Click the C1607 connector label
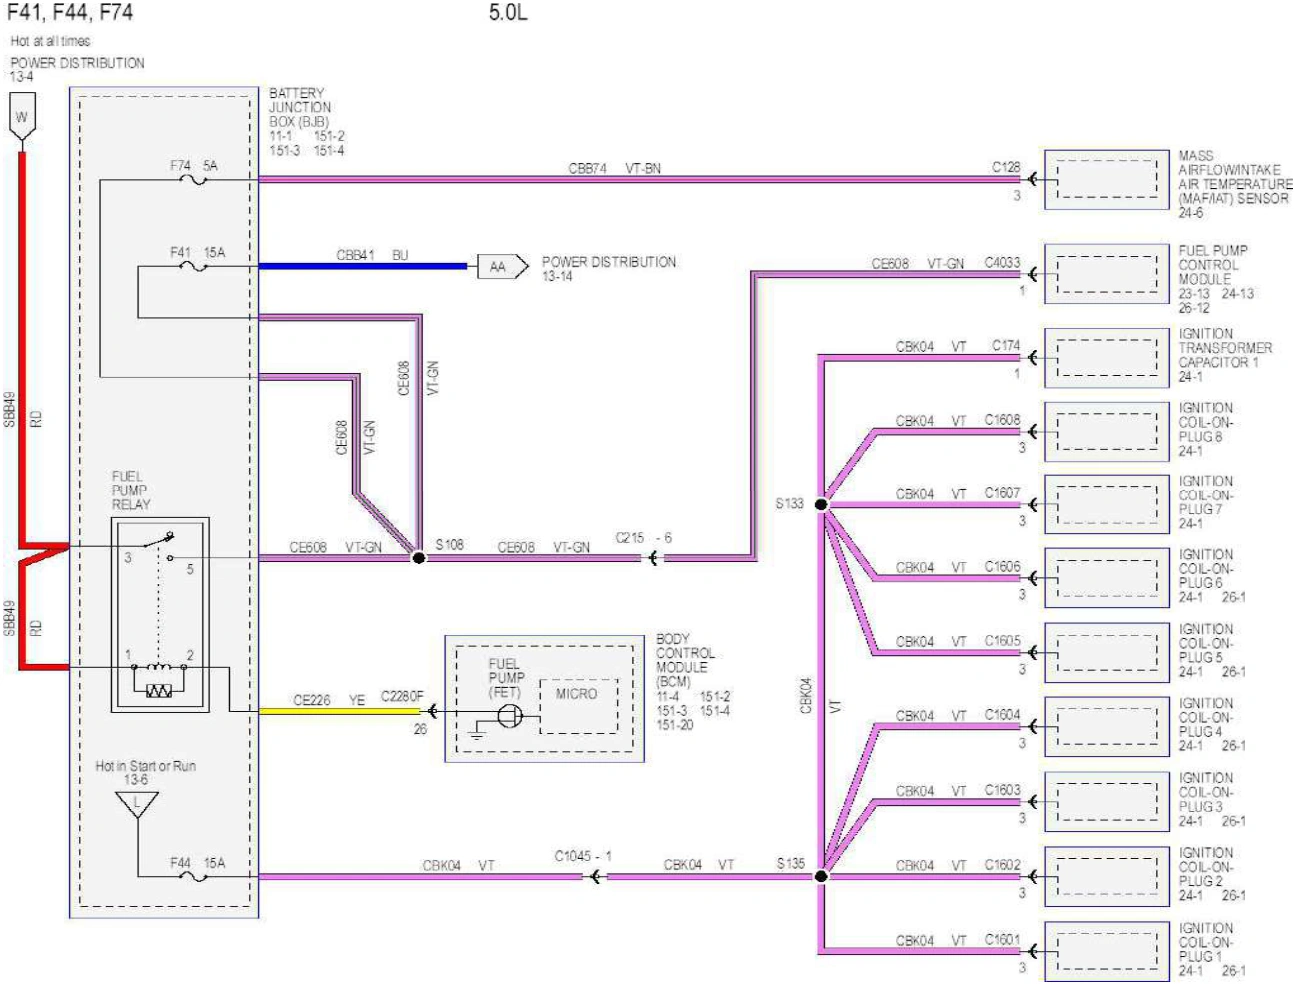This screenshot has height=984, width=1294. (1002, 493)
